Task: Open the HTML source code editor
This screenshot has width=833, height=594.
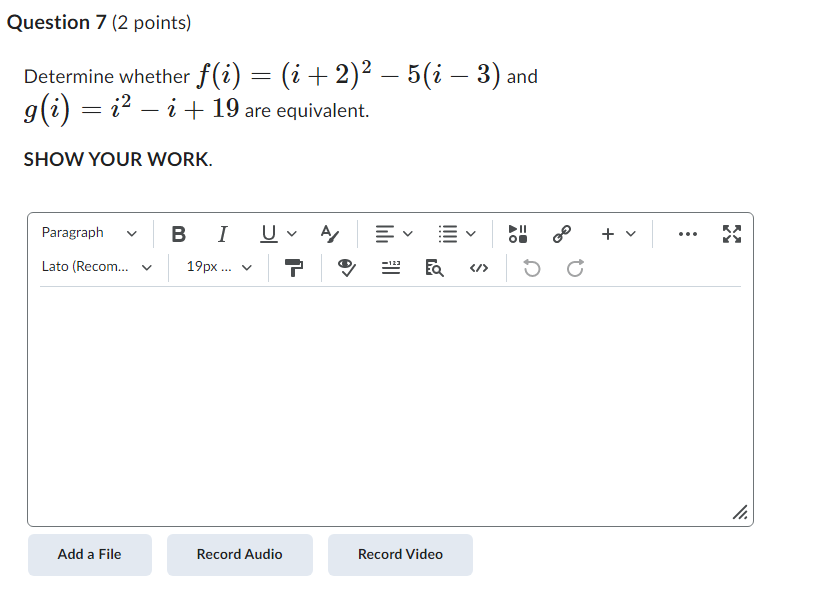Action: click(x=478, y=267)
